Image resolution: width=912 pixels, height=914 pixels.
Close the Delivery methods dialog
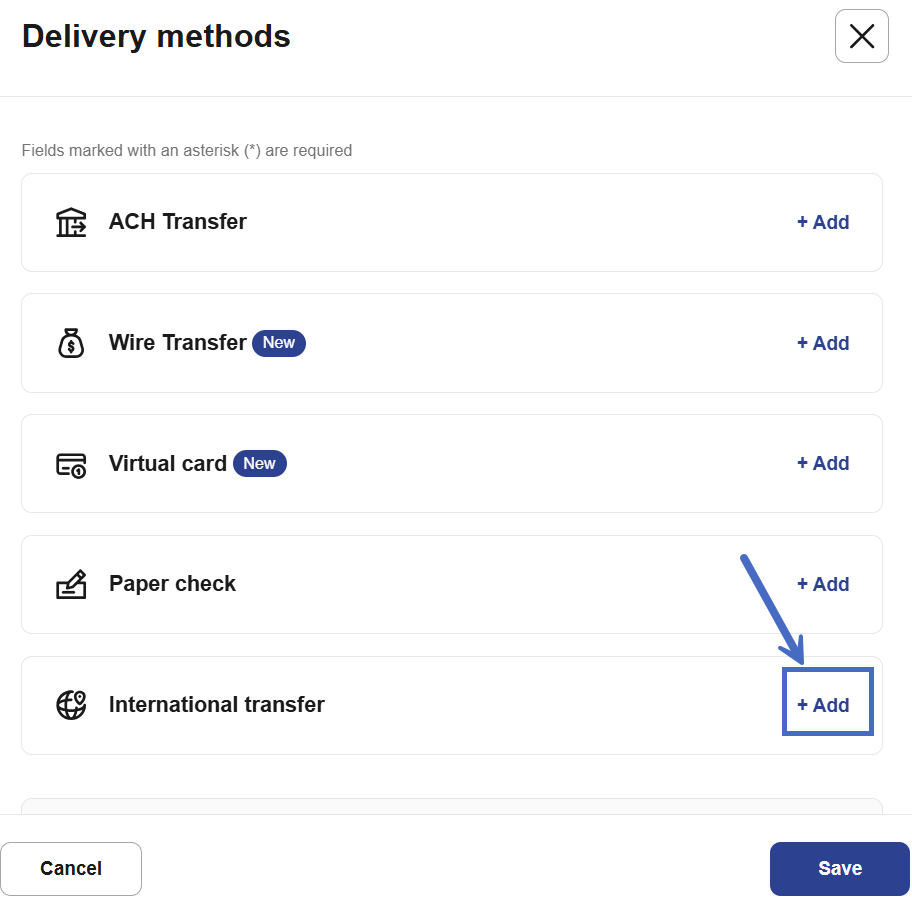tap(861, 37)
